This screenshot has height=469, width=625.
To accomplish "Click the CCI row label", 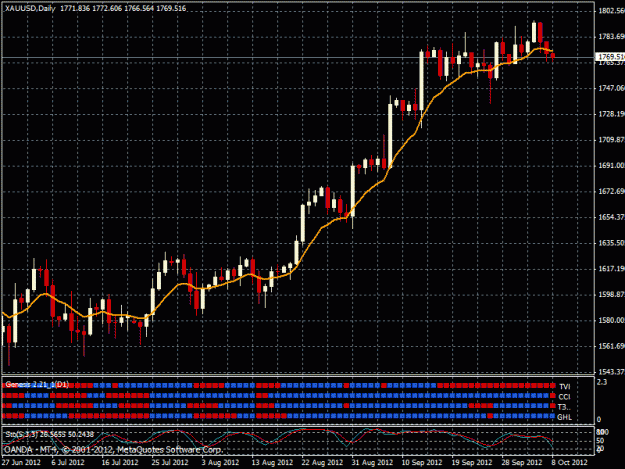I will click(x=564, y=397).
